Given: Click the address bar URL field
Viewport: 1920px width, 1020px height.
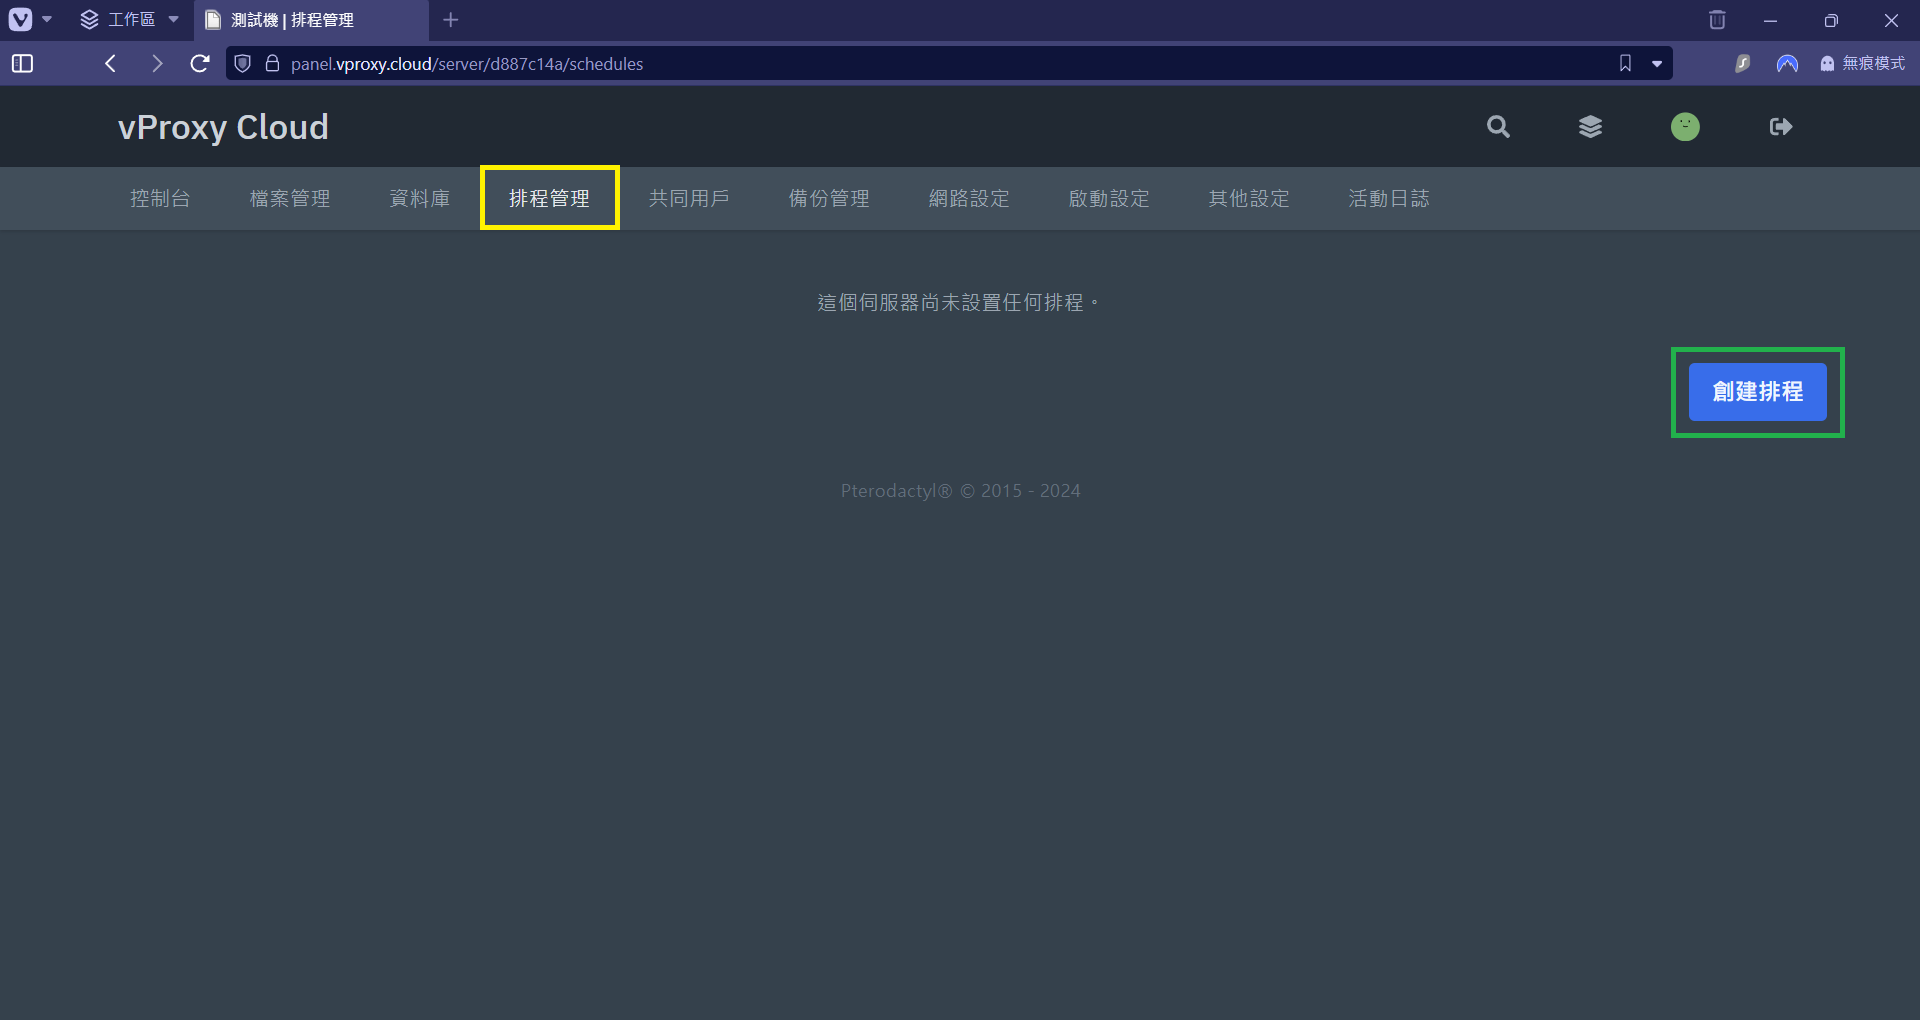Looking at the screenshot, I should [900, 64].
